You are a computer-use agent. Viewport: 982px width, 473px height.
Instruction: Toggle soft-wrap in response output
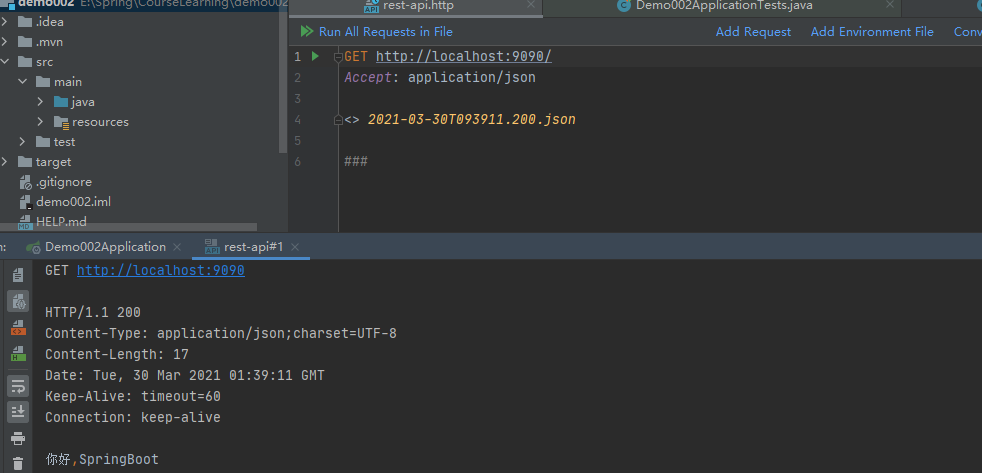tap(18, 386)
